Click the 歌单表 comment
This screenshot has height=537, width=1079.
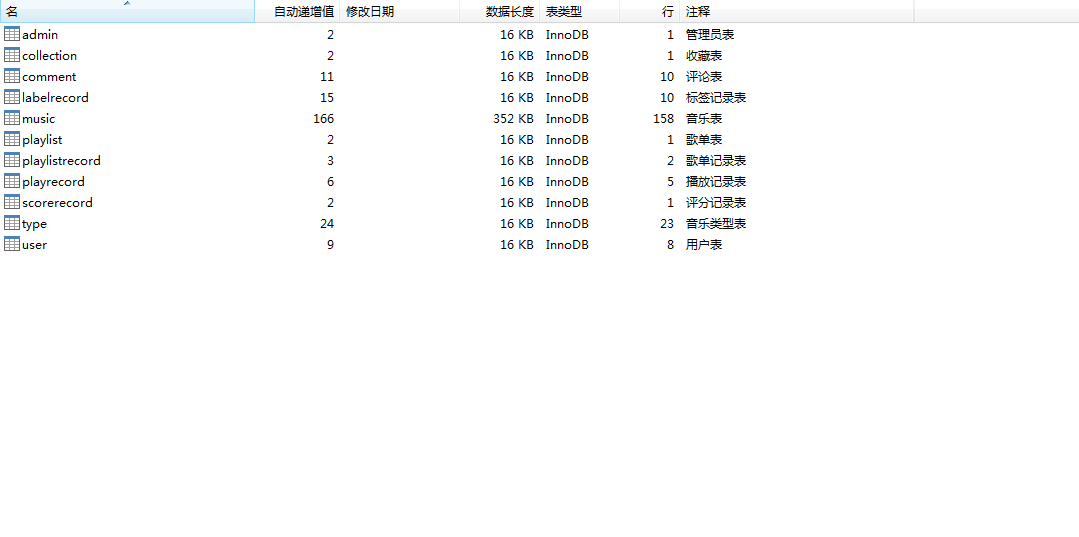click(703, 140)
